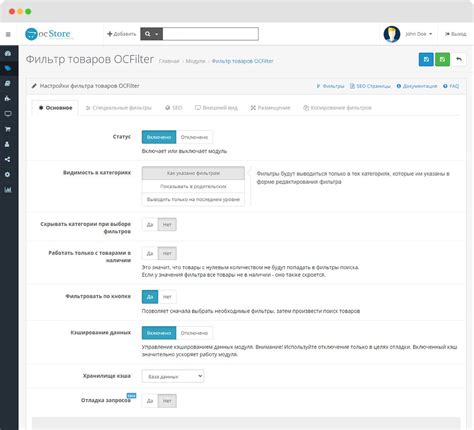This screenshot has height=430, width=474.
Task: Switch to Внешний вид tab
Action: coord(216,108)
